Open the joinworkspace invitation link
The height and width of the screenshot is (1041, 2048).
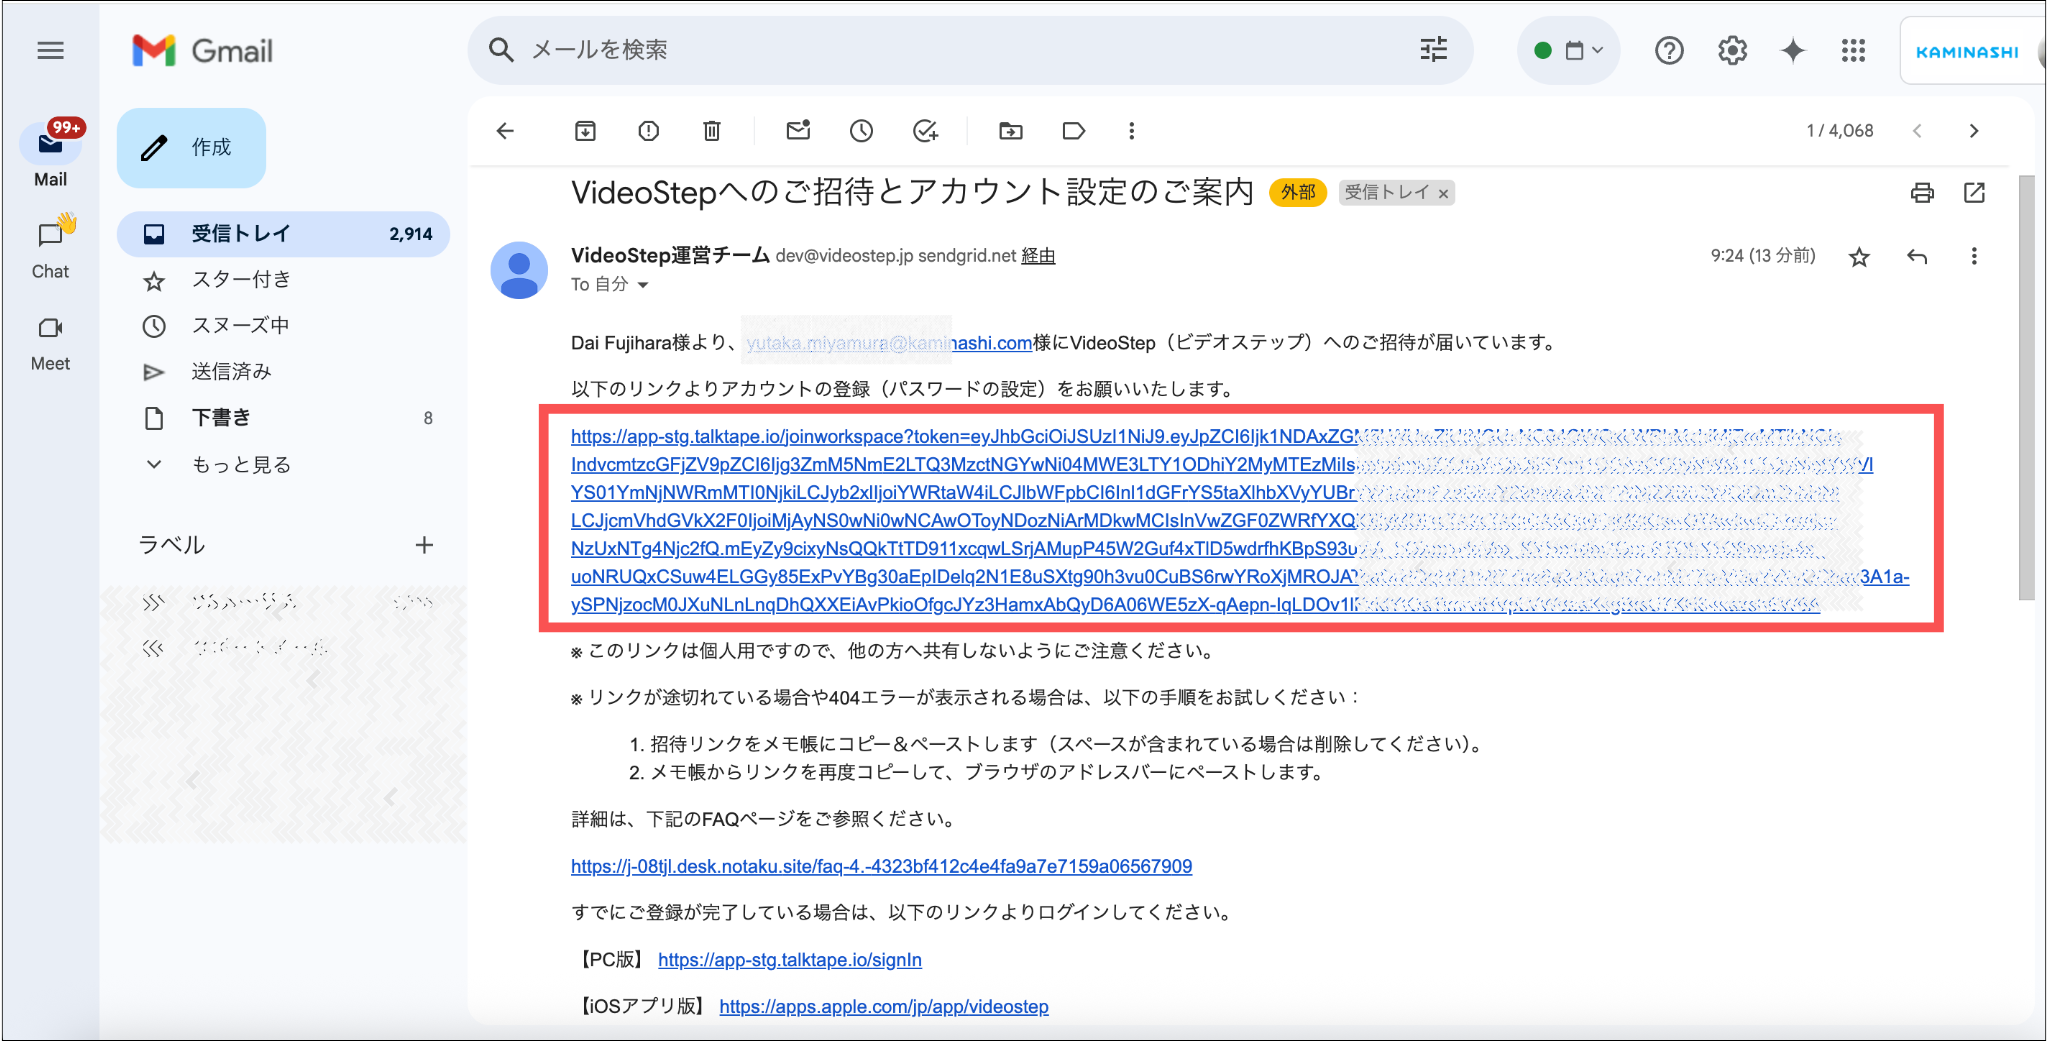(x=1240, y=520)
